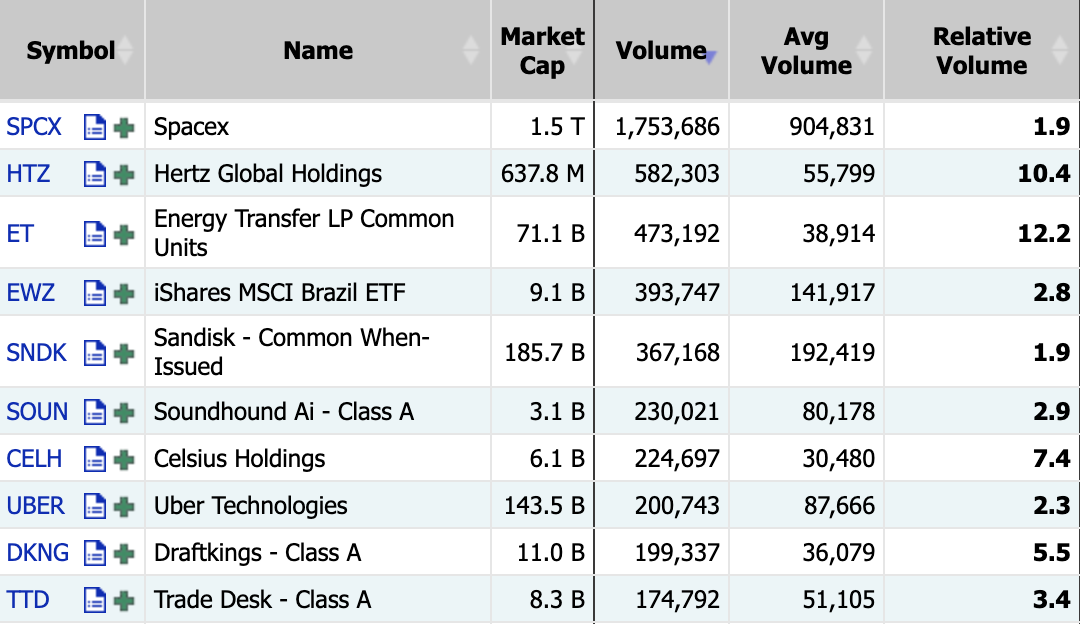This screenshot has width=1080, height=624.
Task: Sort by Market Cap column header
Action: pyautogui.click(x=542, y=50)
